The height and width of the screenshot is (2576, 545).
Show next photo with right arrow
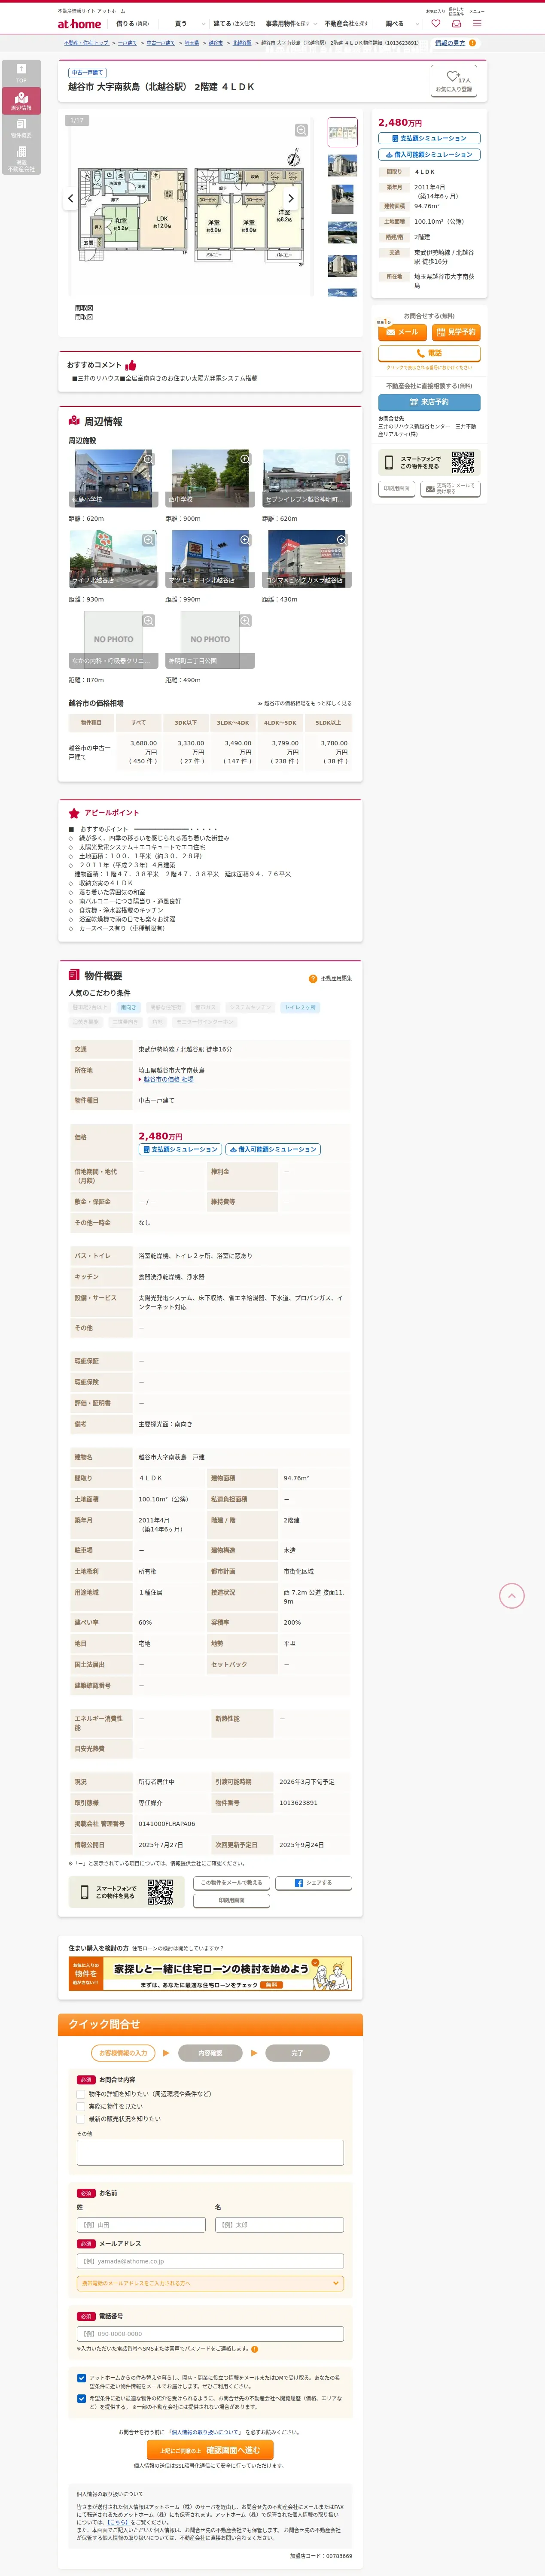[291, 198]
